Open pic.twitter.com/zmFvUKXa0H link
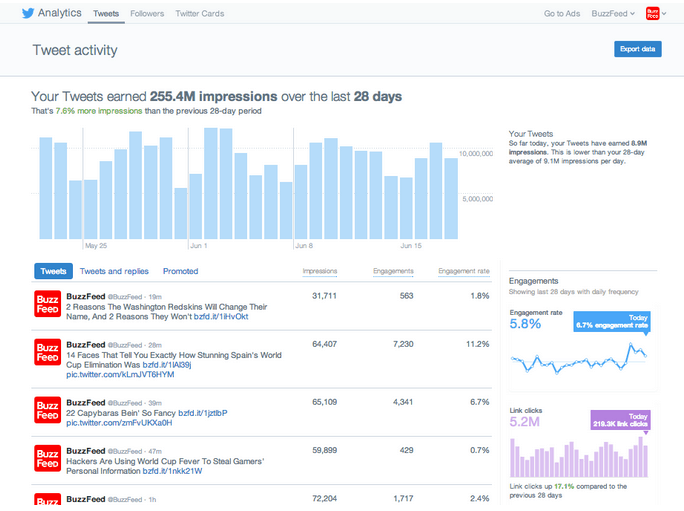The image size is (684, 511). pyautogui.click(x=119, y=423)
